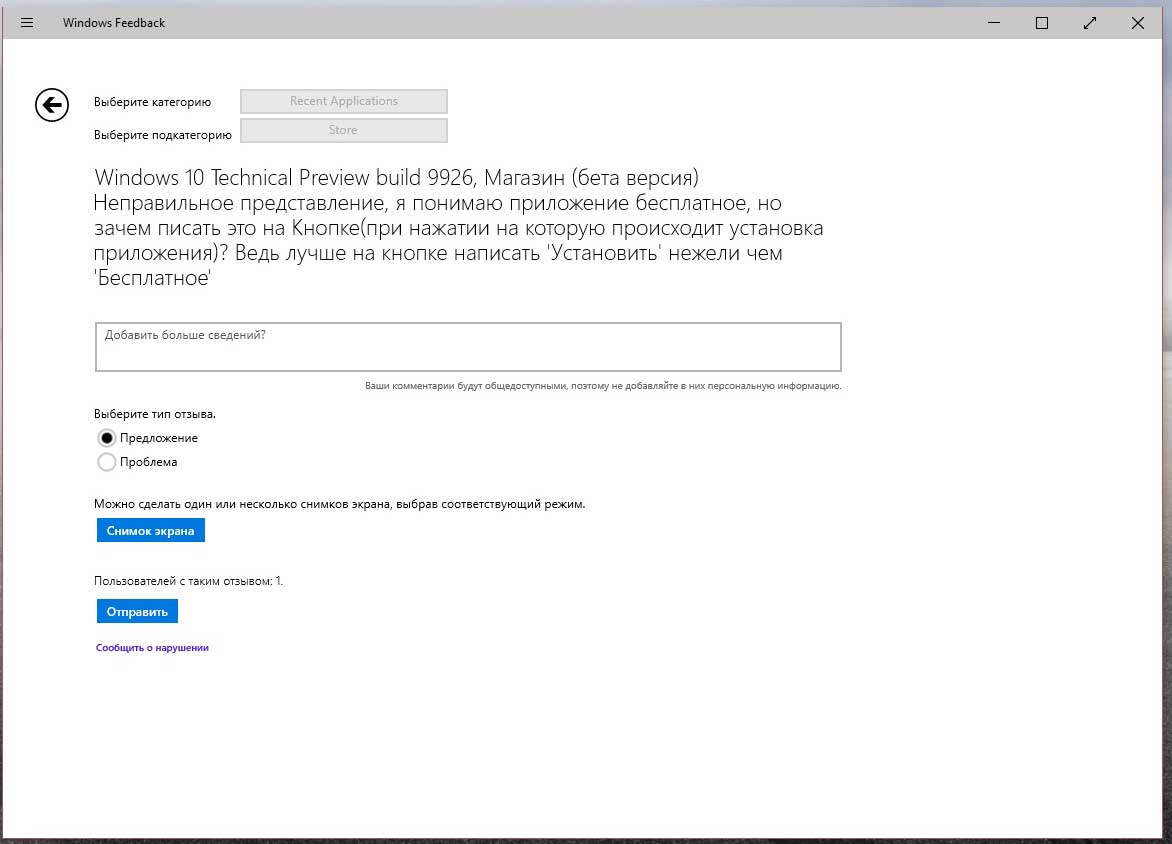Open the Сообщить о нарушении link

[152, 648]
